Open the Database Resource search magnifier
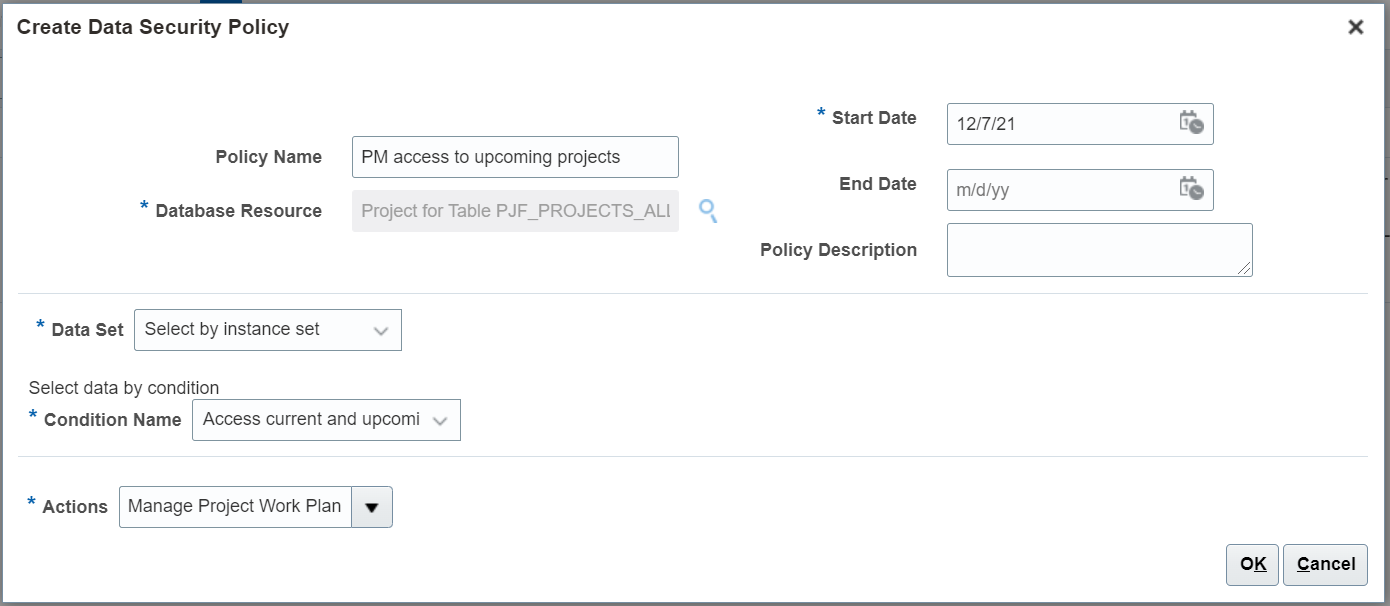The width and height of the screenshot is (1390, 606). (708, 211)
